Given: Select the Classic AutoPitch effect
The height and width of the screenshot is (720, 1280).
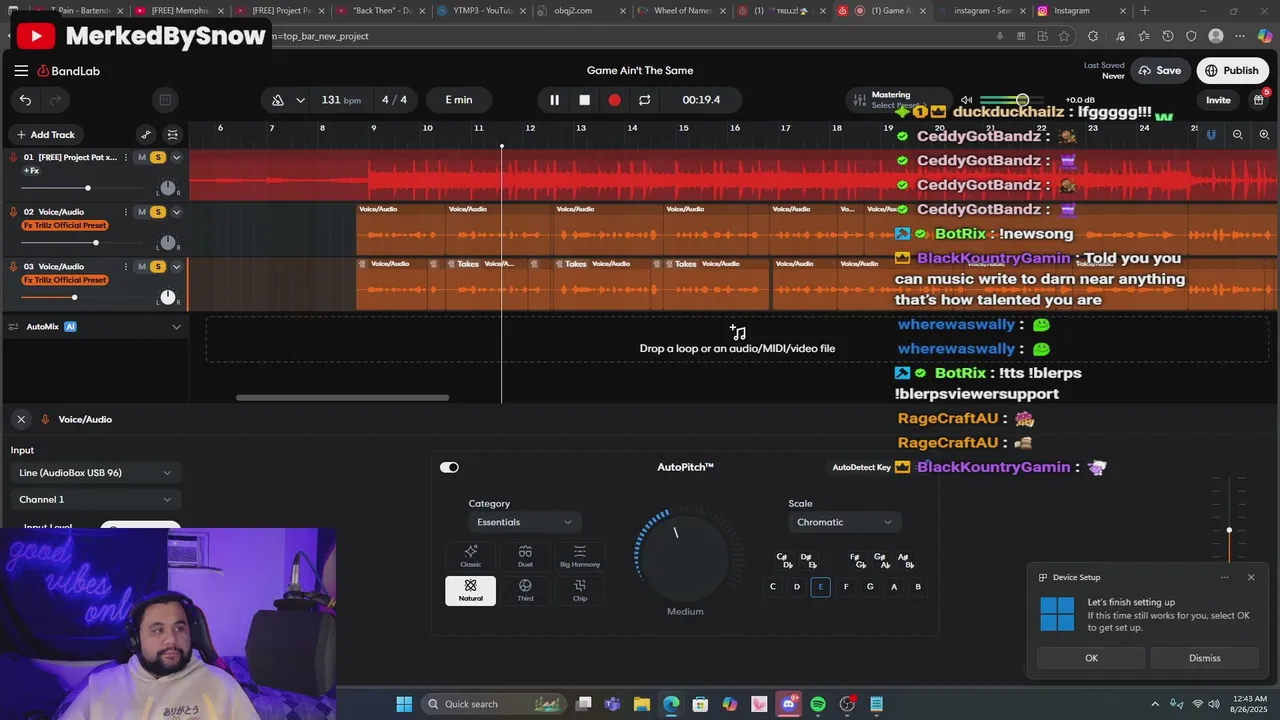Looking at the screenshot, I should pos(470,556).
